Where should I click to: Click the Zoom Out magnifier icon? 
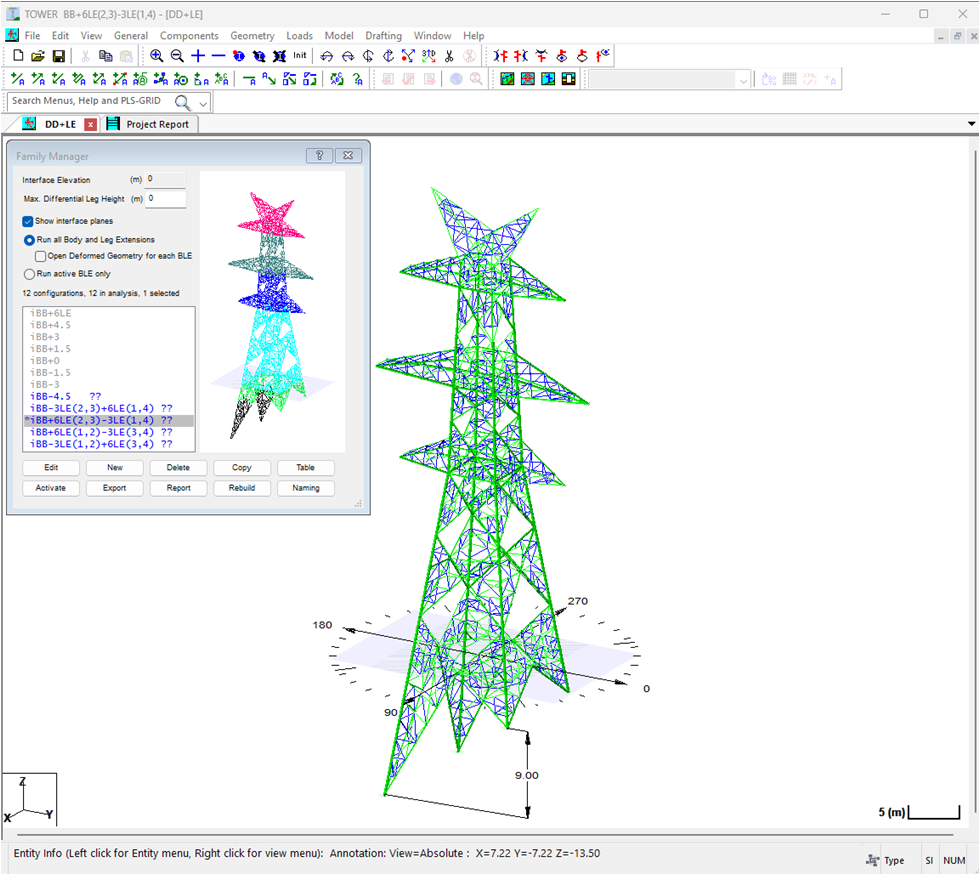pyautogui.click(x=177, y=56)
